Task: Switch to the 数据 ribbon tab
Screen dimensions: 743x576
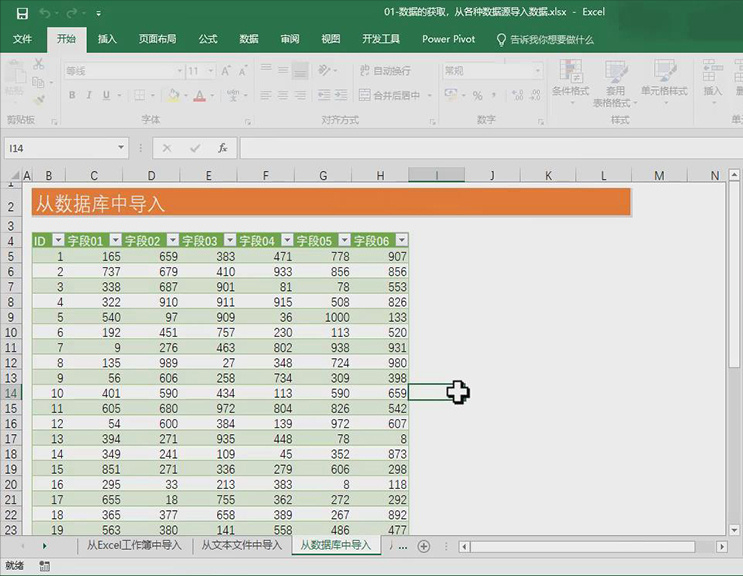Action: (x=249, y=39)
